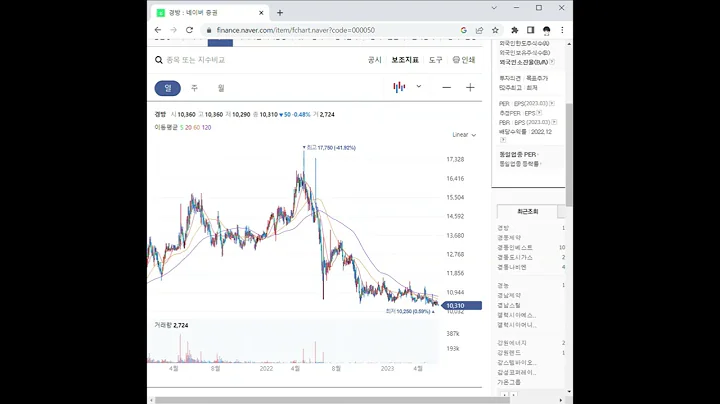Open the 공시 menu
The height and width of the screenshot is (404, 720).
pos(375,60)
